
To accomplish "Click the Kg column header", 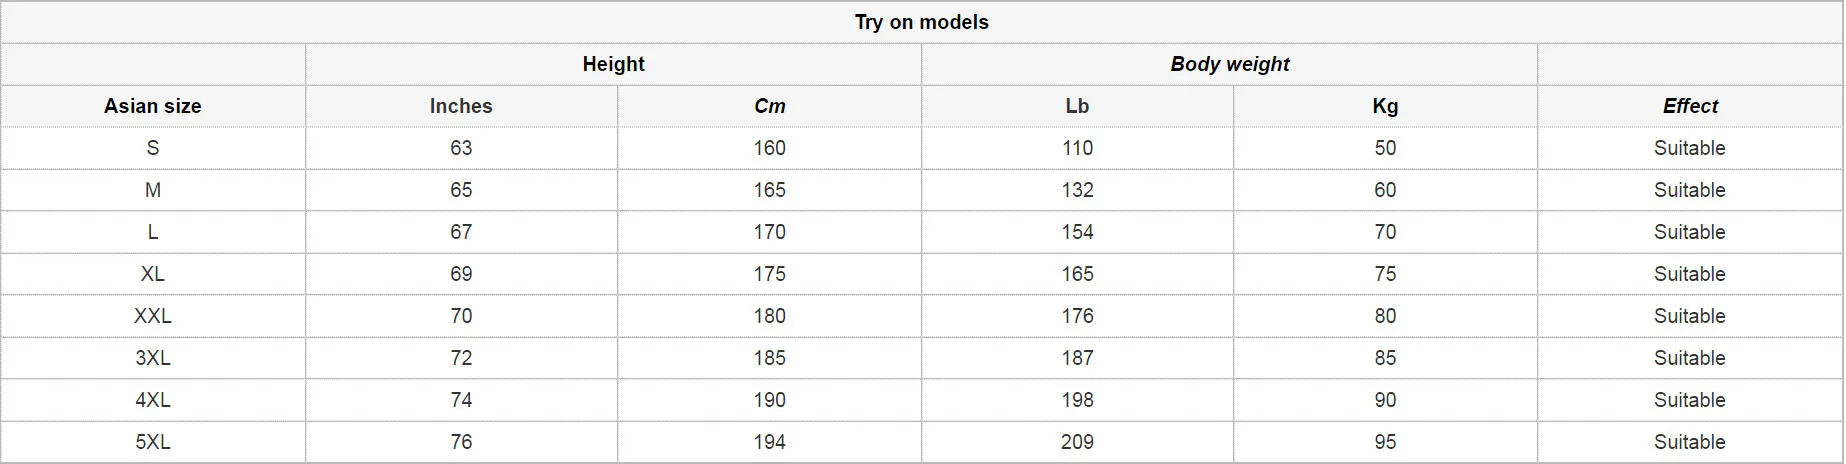I will pos(1385,106).
